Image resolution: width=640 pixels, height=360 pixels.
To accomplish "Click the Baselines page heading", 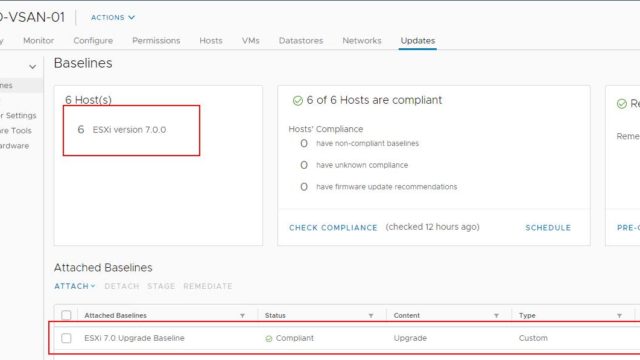I will pos(83,63).
